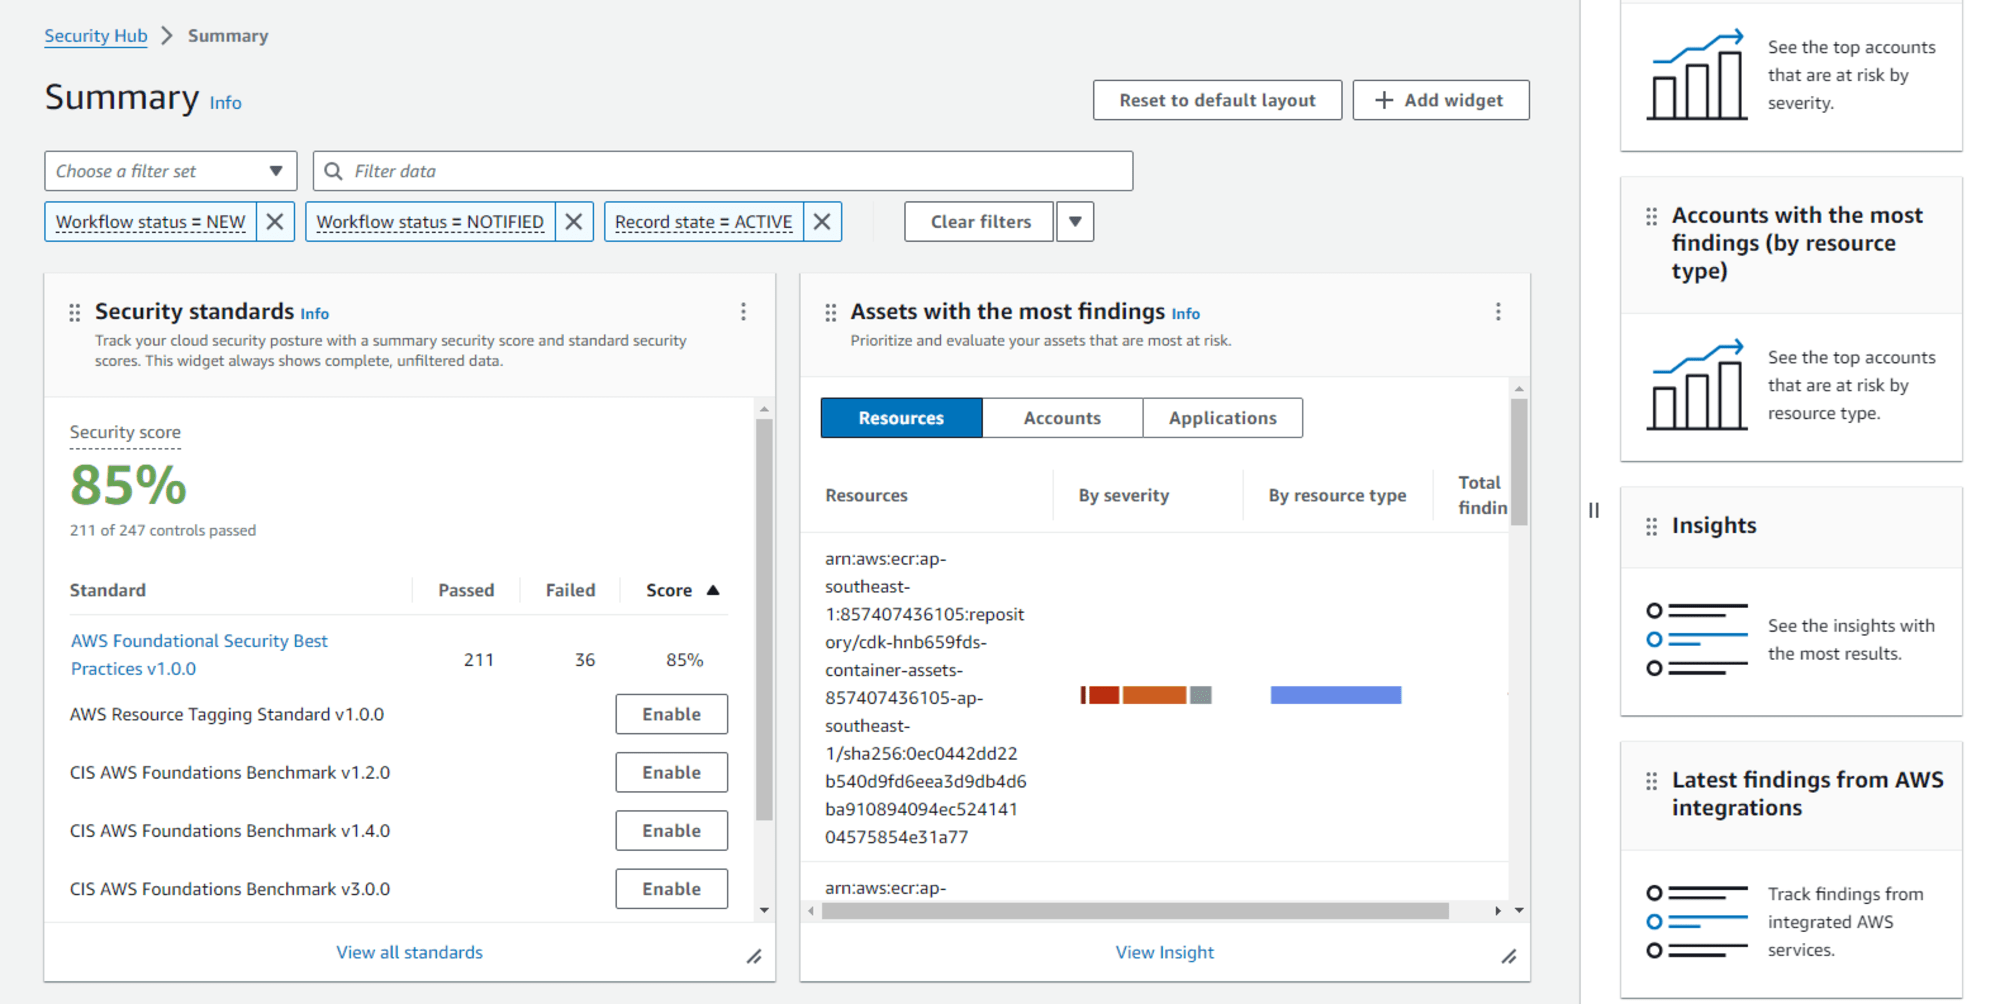
Task: Click the Record state = ACTIVE filter token
Action: [704, 222]
